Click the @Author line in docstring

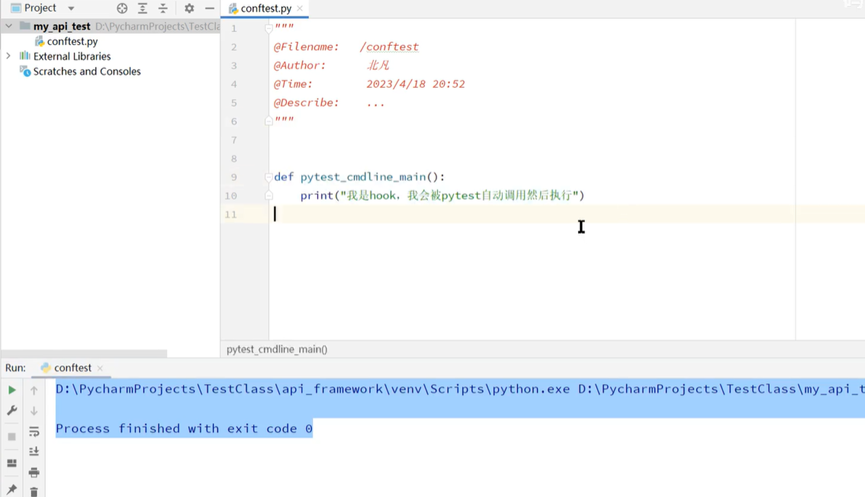332,65
